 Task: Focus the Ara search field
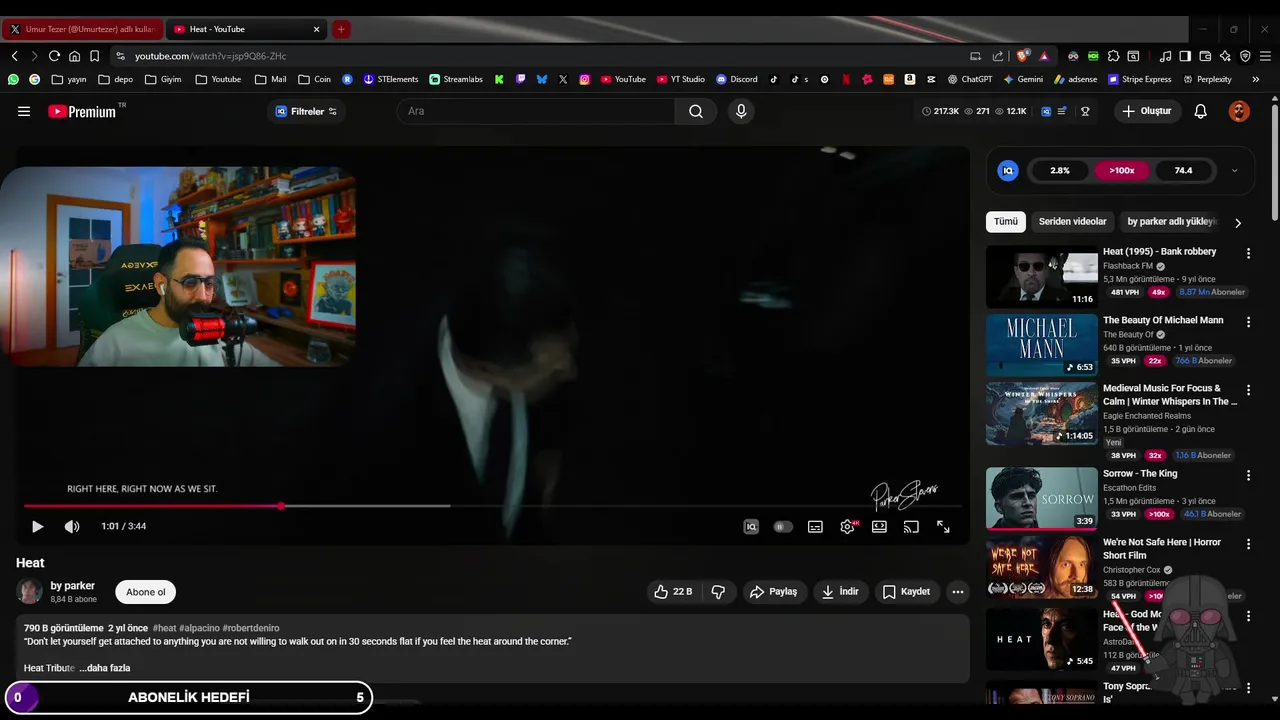point(536,111)
